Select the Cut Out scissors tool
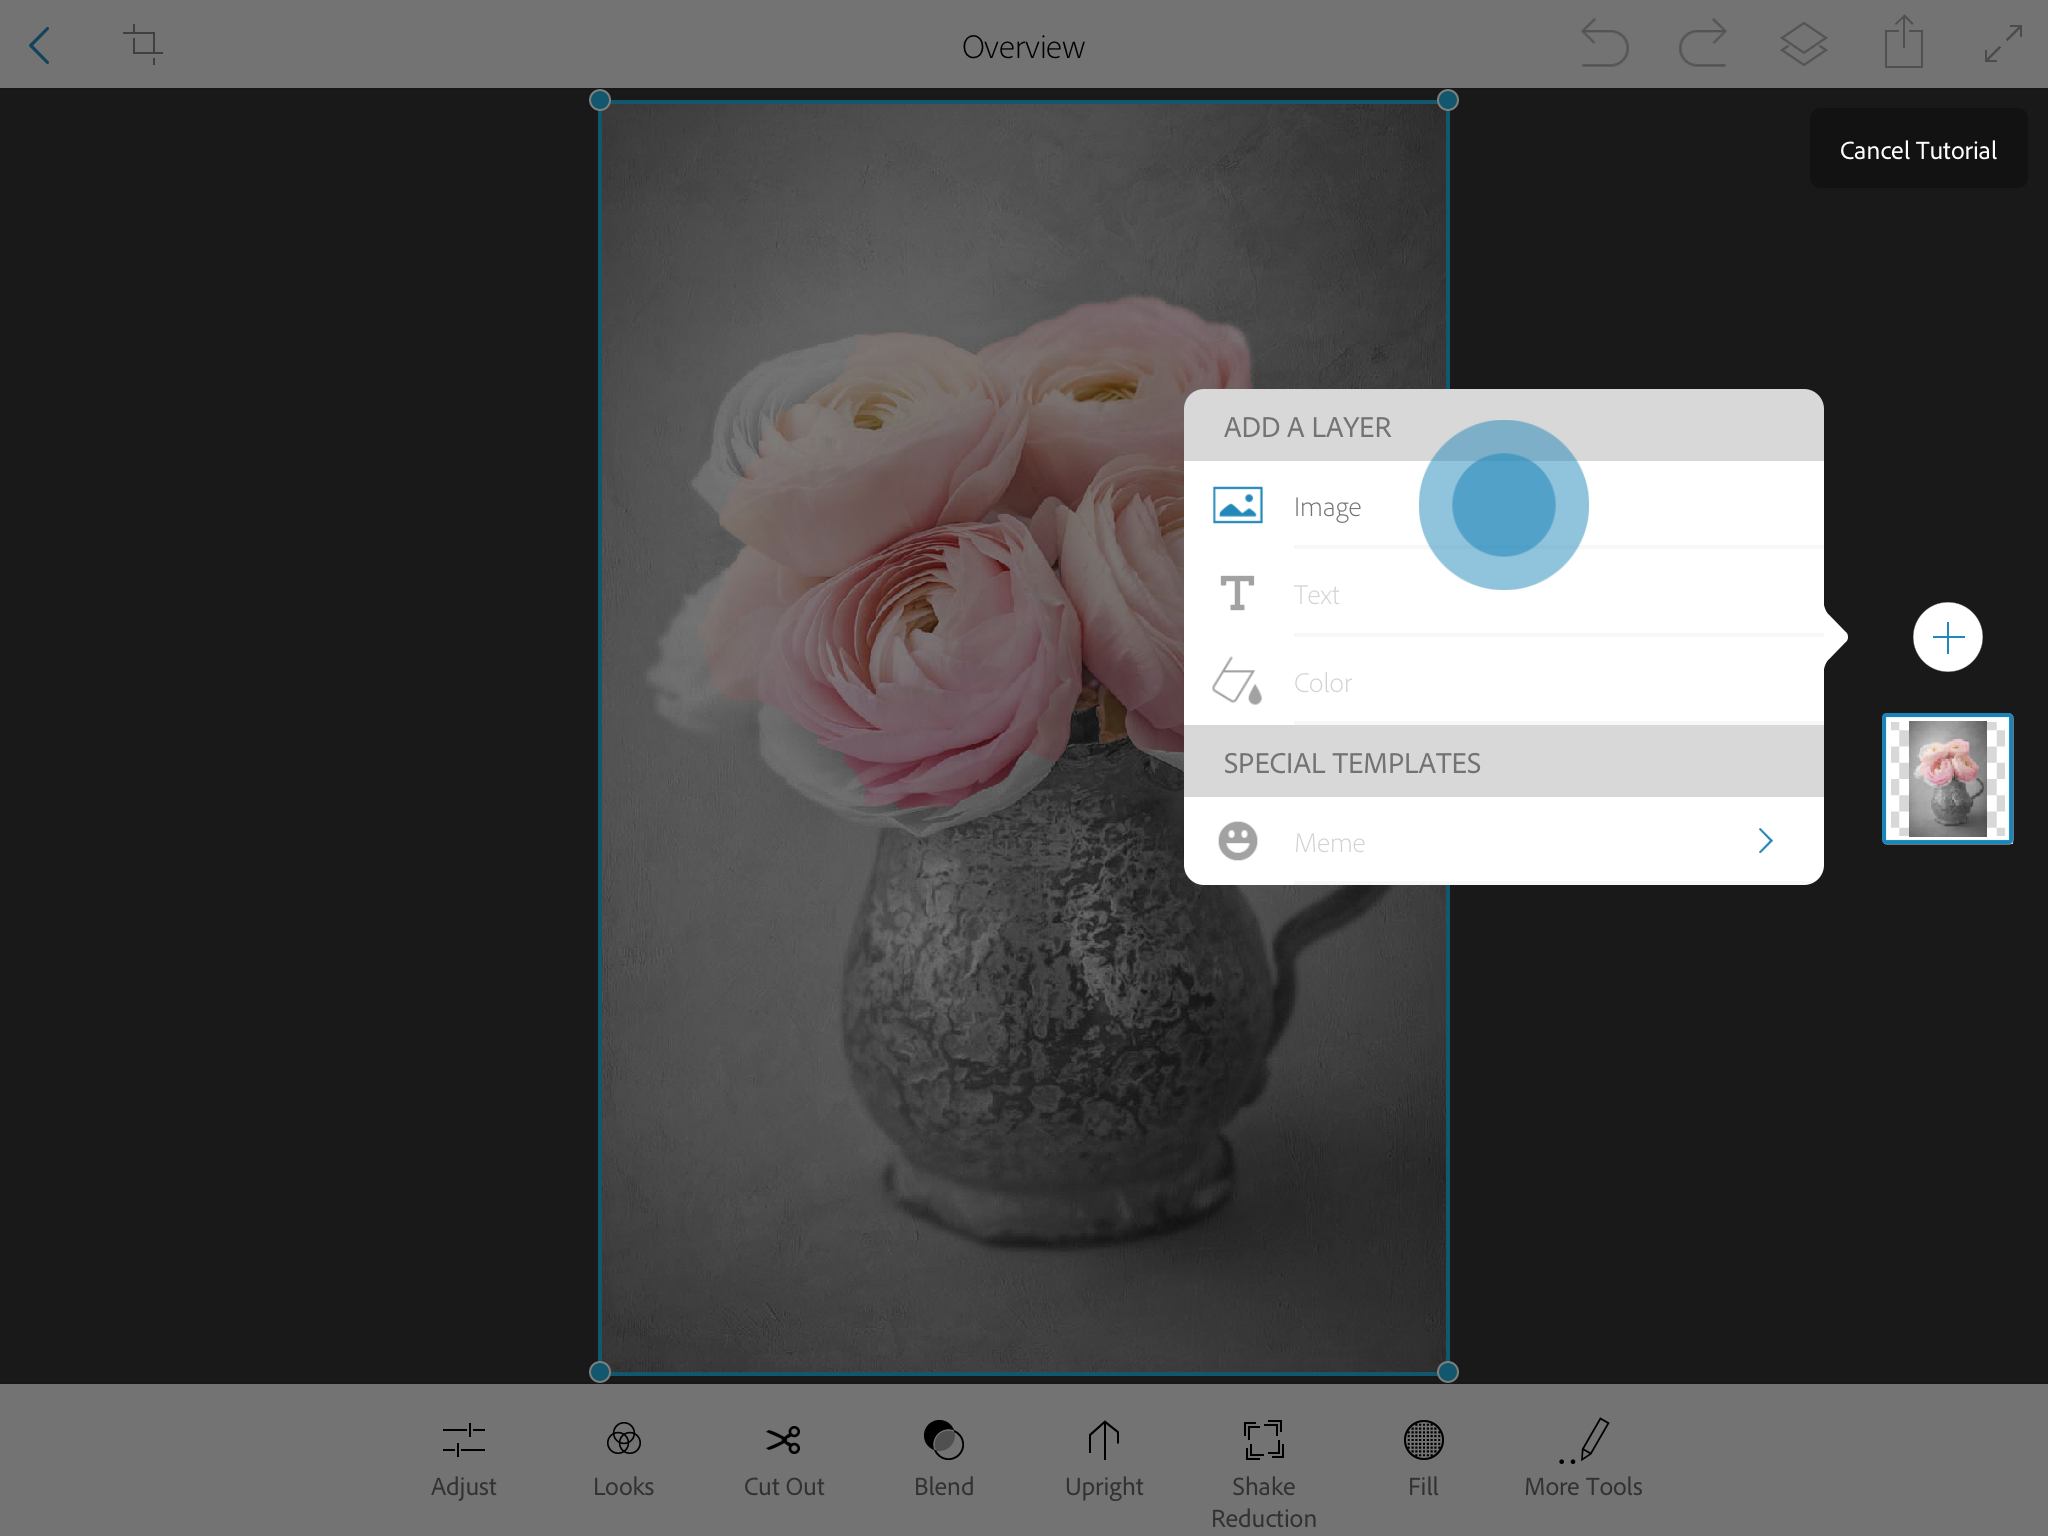The width and height of the screenshot is (2048, 1536). pyautogui.click(x=783, y=1459)
